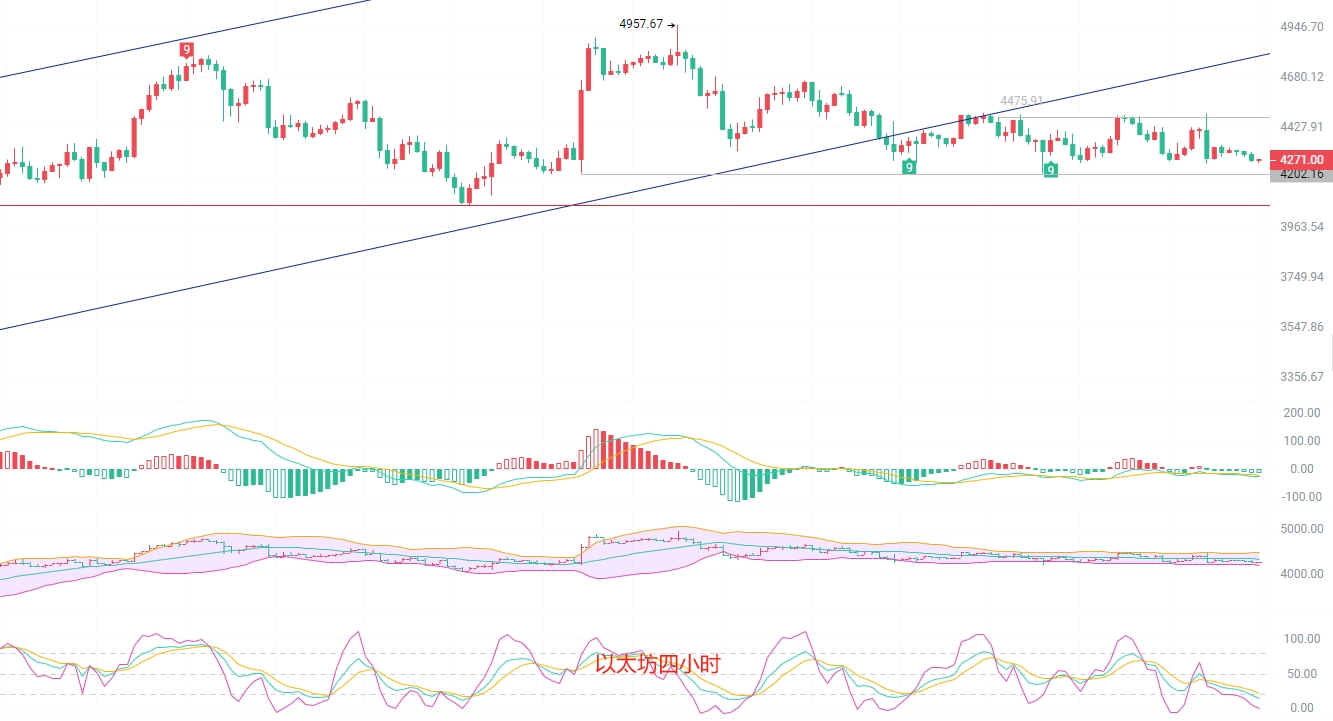
Task: Click the rightmost green 9 marker
Action: [x=1050, y=170]
